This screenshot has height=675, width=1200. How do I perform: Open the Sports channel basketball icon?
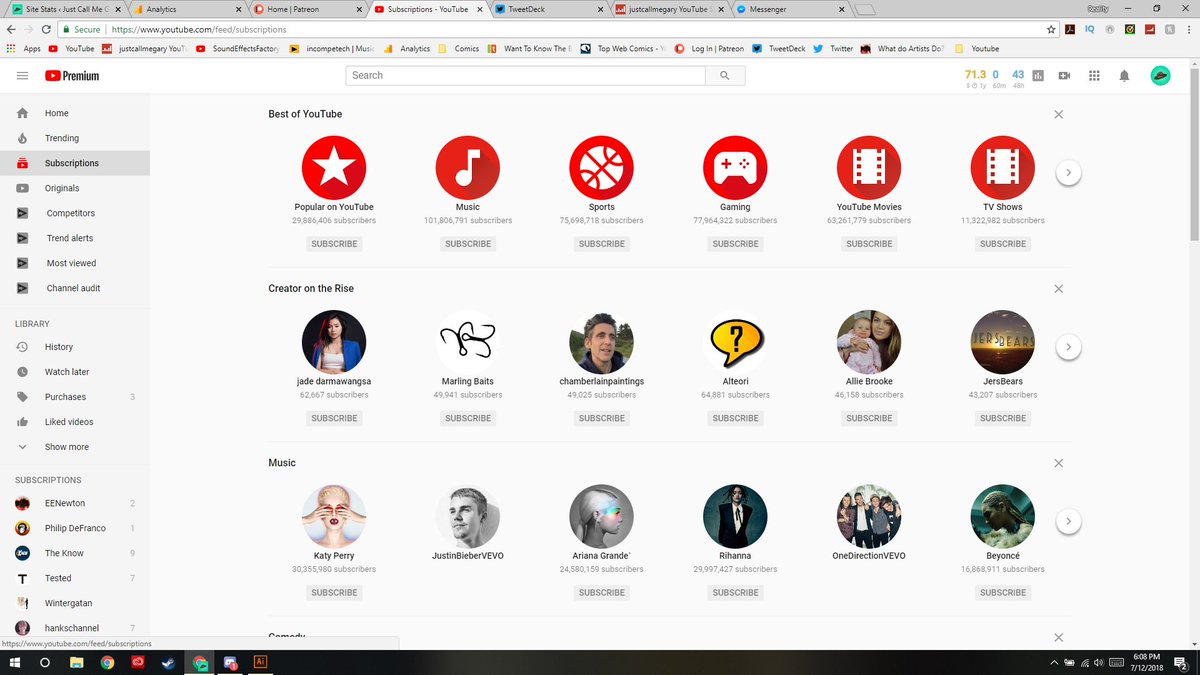point(602,167)
